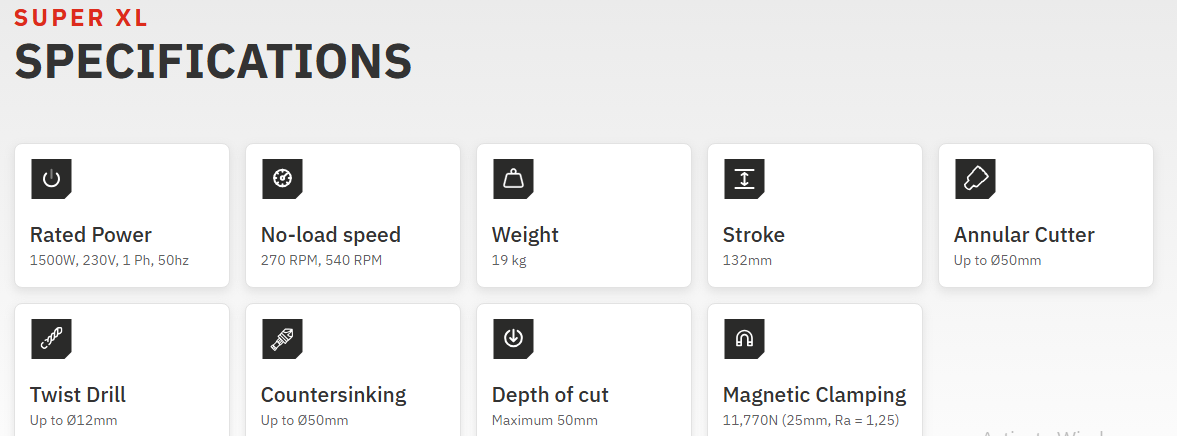
Task: Click the Weight icon
Action: [x=513, y=179]
